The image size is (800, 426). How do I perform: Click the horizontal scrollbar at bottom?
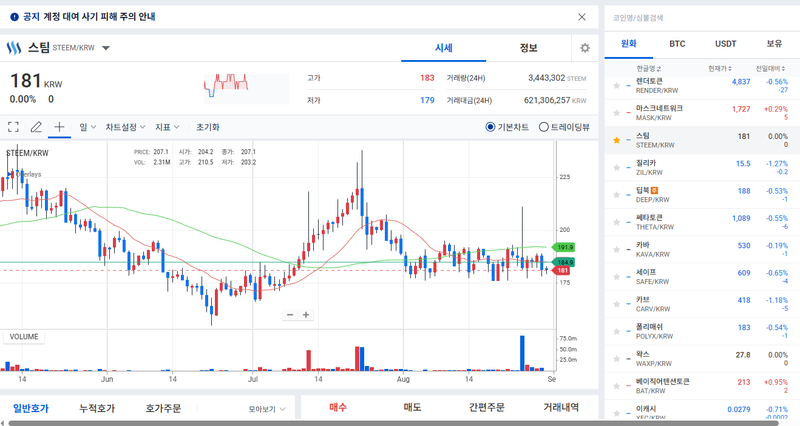[x=393, y=423]
